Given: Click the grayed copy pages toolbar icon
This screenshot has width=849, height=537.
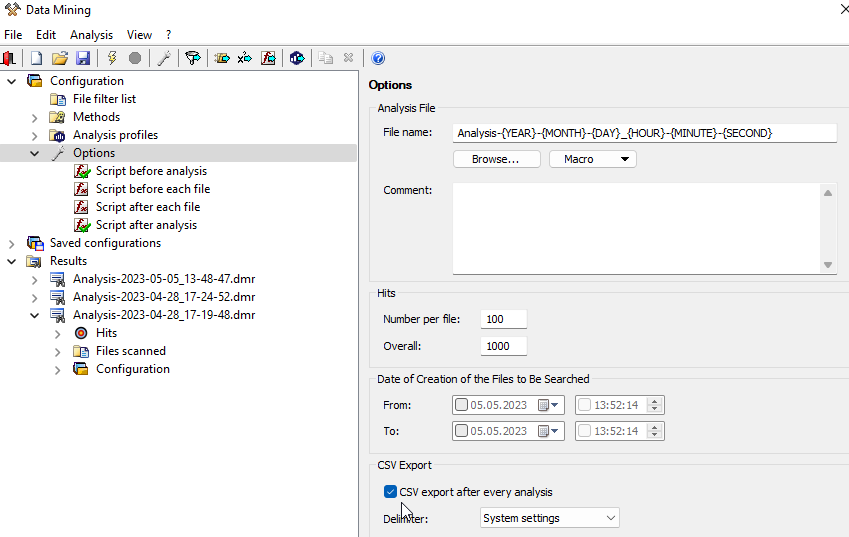Looking at the screenshot, I should point(325,58).
